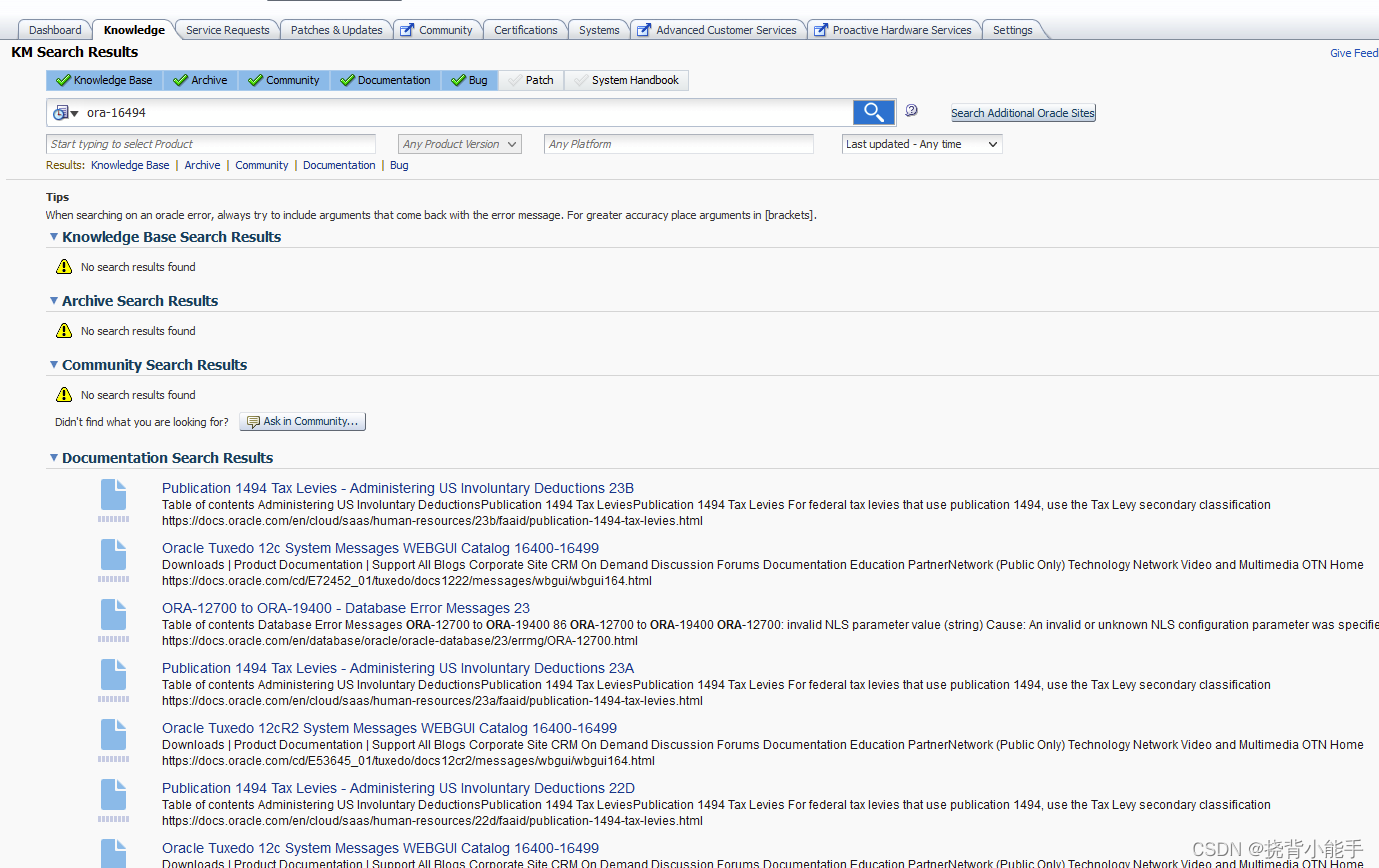Open Publication 1494 Tax Levies 23B result
Viewport: 1379px width, 868px height.
click(398, 488)
